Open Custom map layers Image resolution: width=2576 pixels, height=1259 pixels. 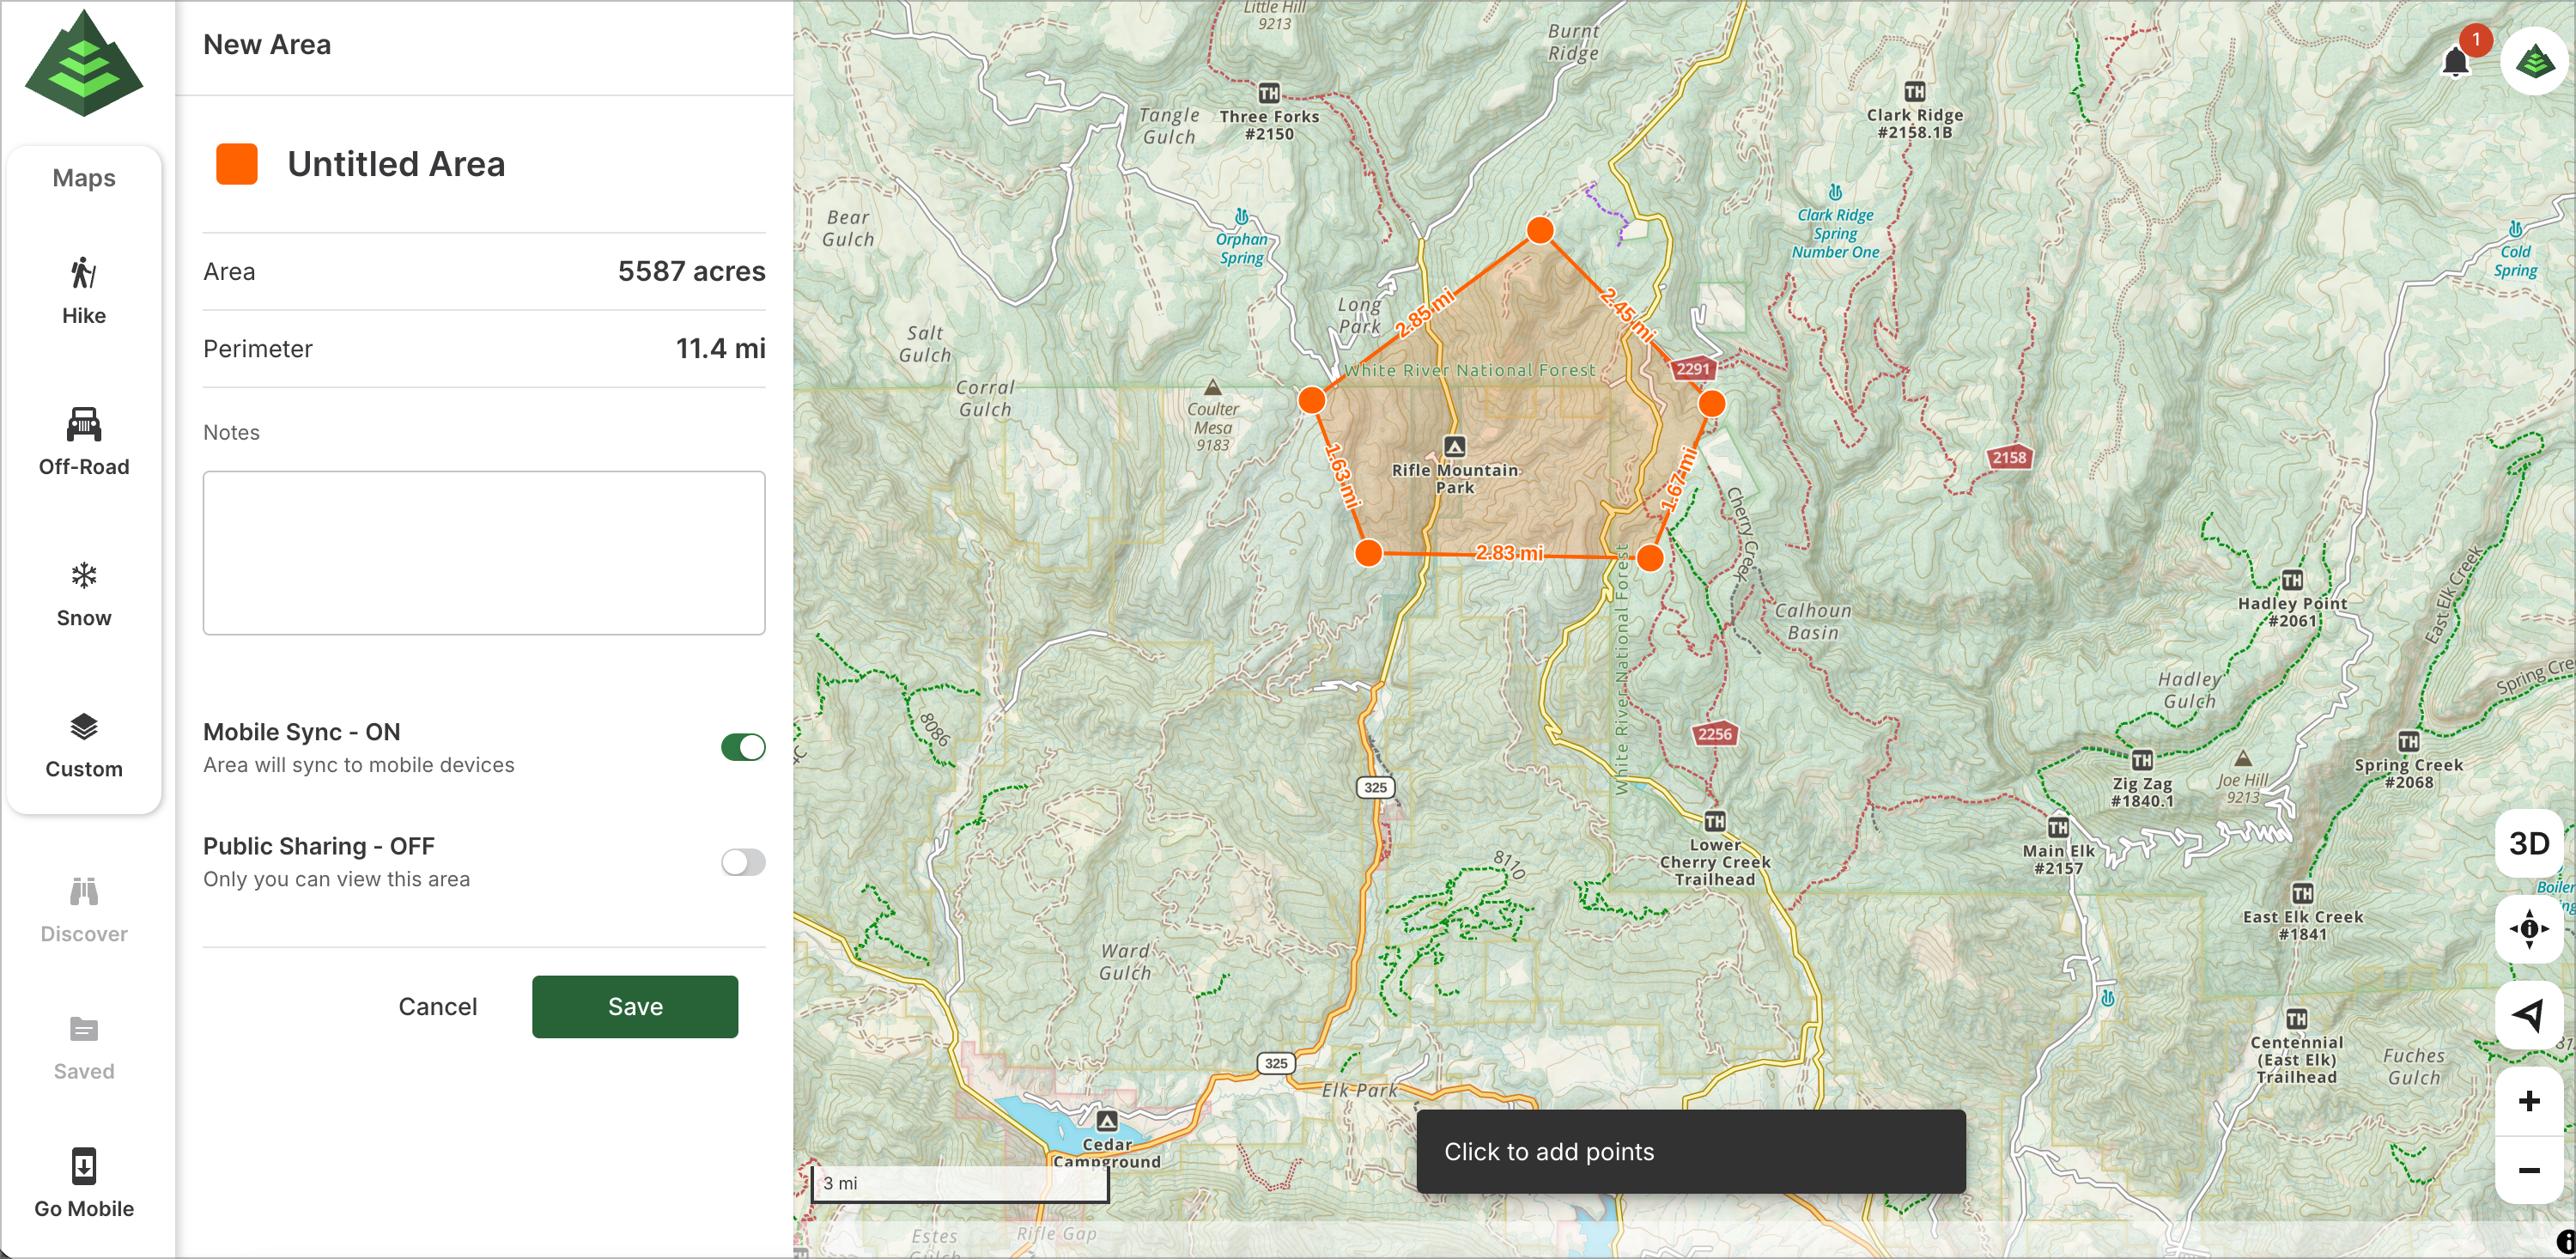(84, 744)
